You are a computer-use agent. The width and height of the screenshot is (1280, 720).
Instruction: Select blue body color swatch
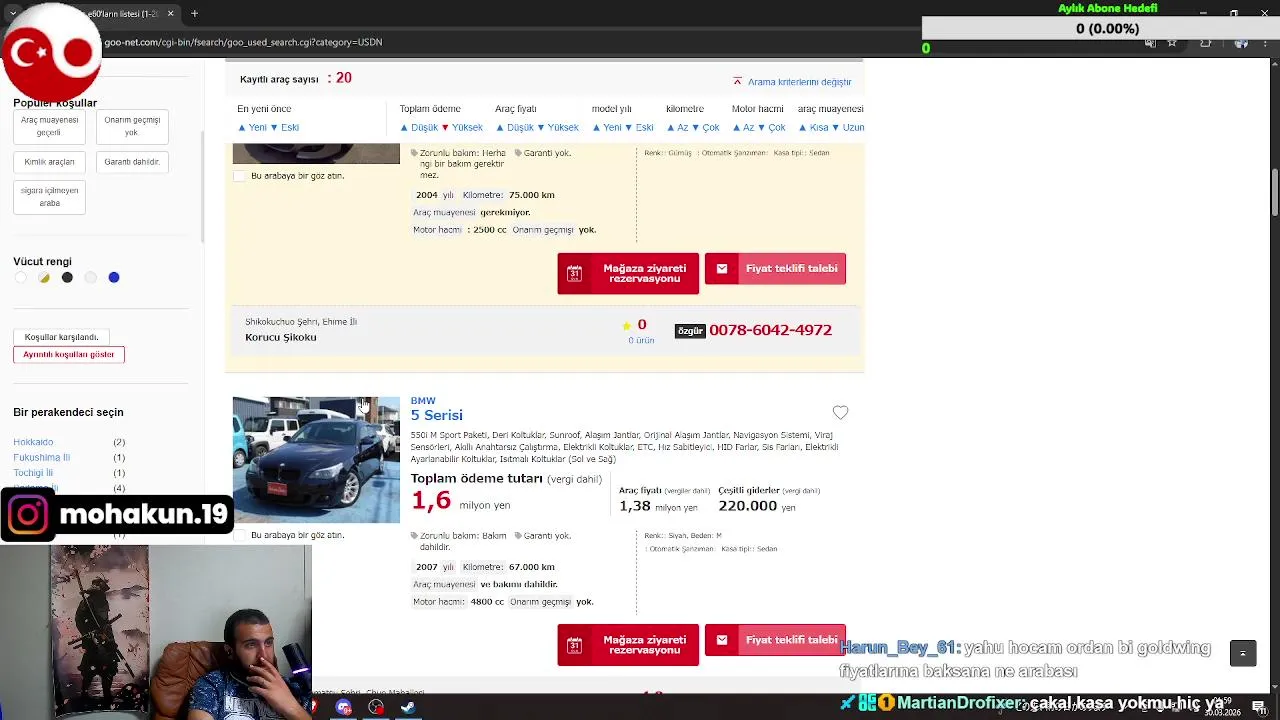pyautogui.click(x=114, y=278)
